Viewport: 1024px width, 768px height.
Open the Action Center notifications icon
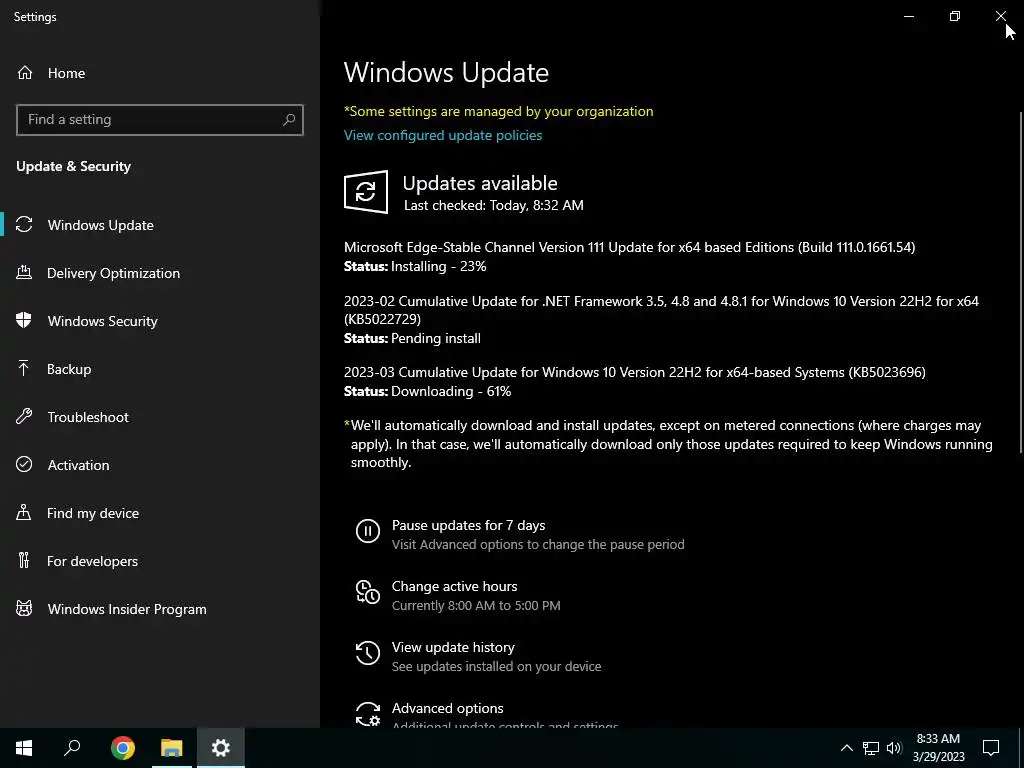(x=991, y=748)
